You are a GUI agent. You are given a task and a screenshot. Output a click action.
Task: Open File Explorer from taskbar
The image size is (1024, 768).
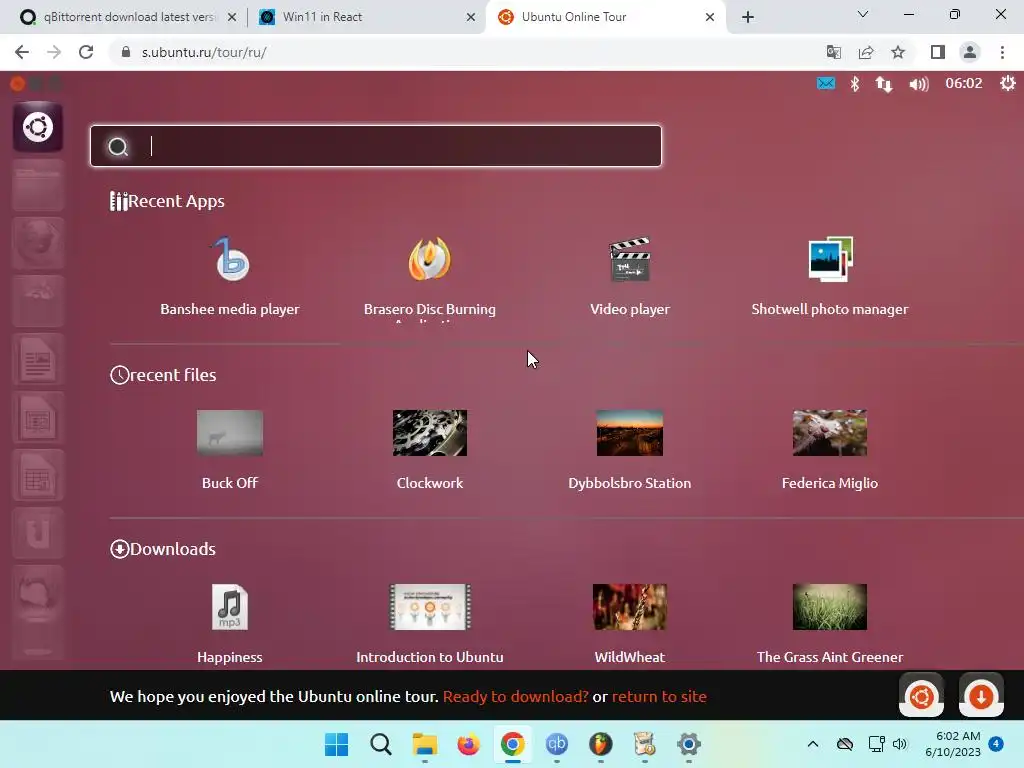[x=424, y=744]
